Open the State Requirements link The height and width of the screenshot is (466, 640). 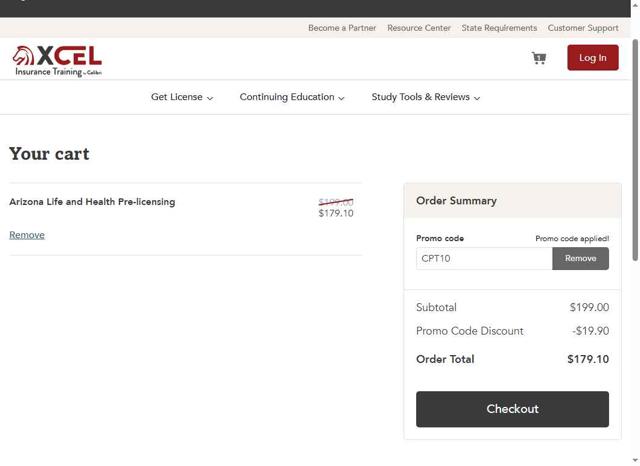point(499,28)
